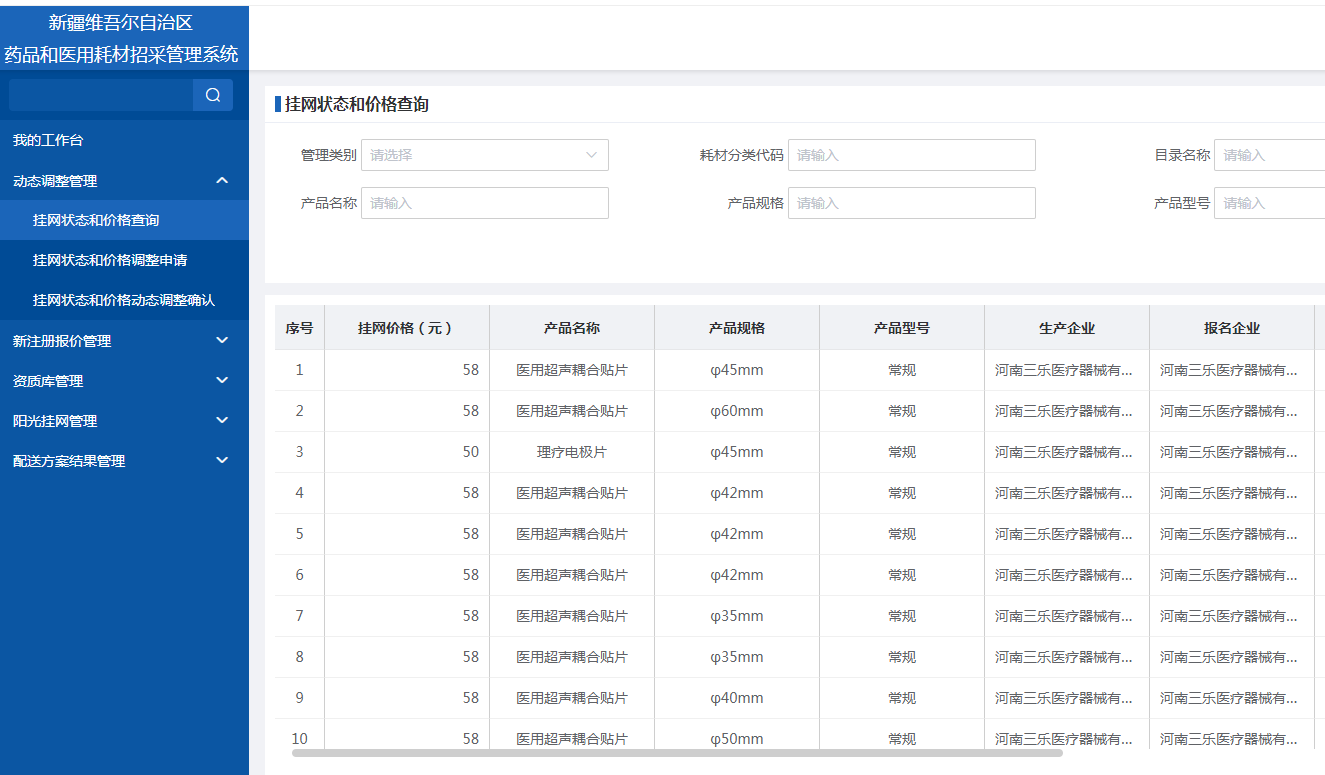Click 生产企业 cell in row 5
1325x775 pixels.
tap(1067, 534)
